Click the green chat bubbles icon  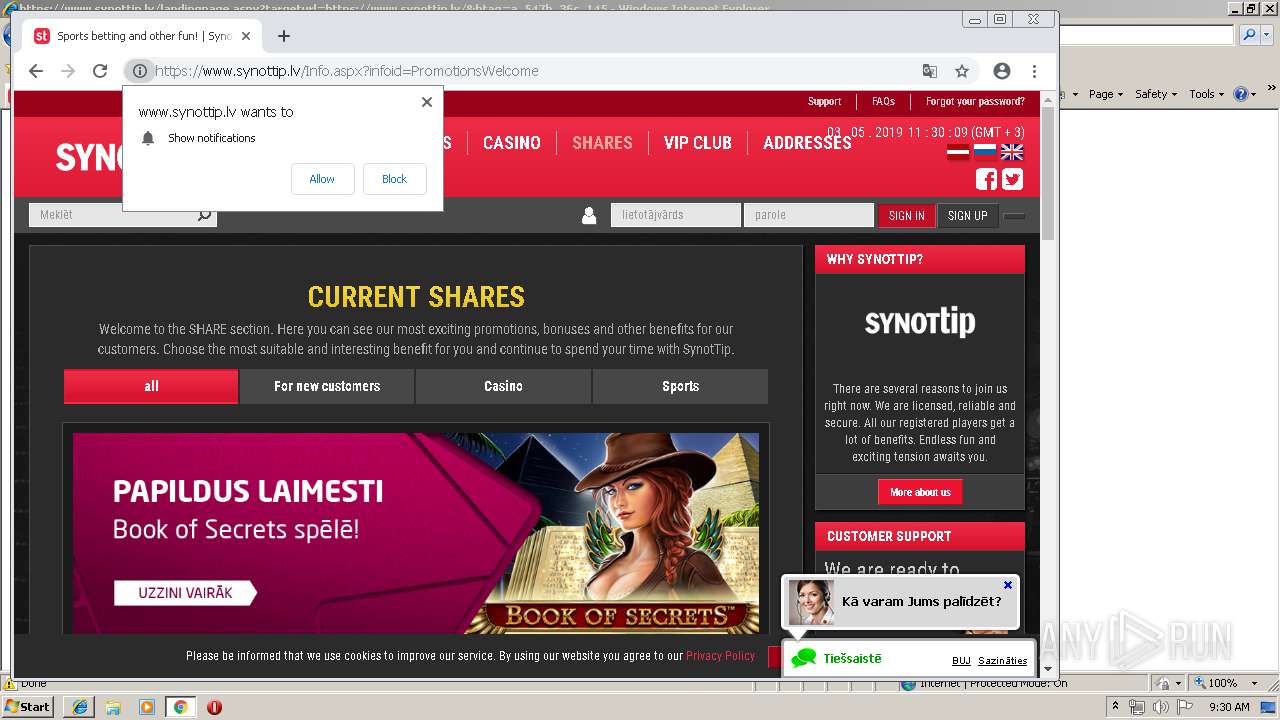click(x=804, y=658)
